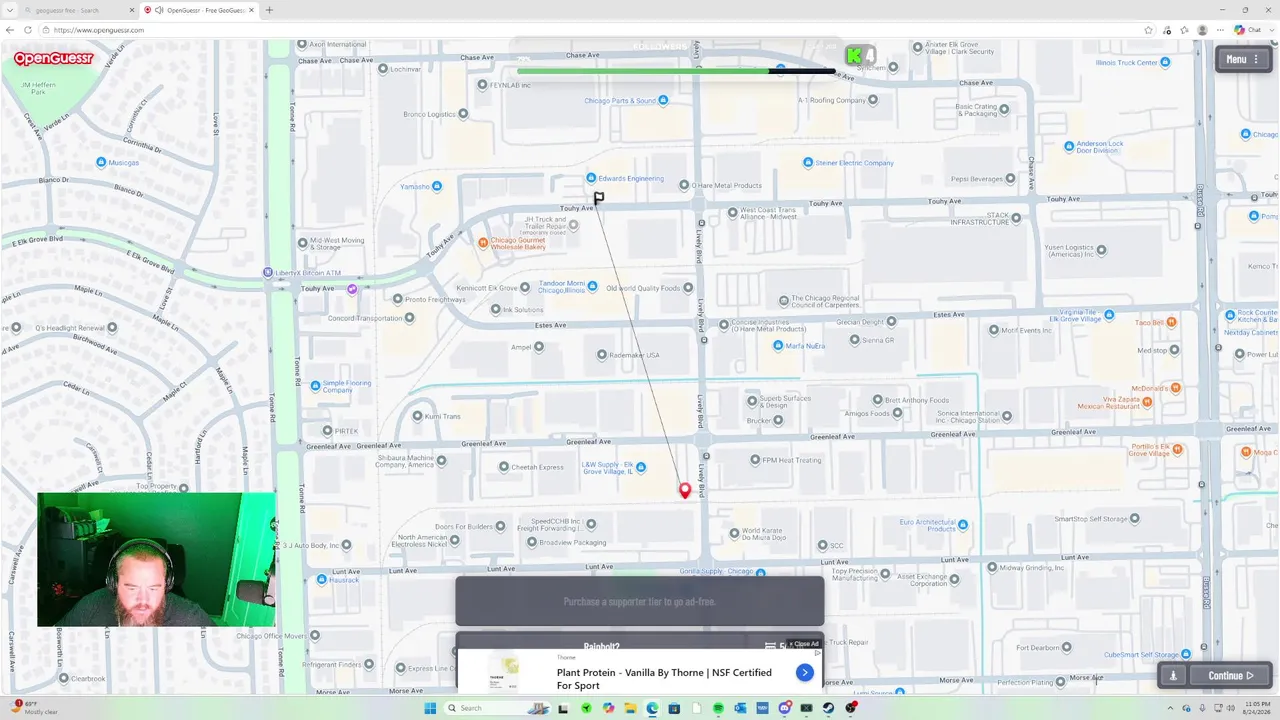Click the Steiner Electric Company pin

click(807, 163)
